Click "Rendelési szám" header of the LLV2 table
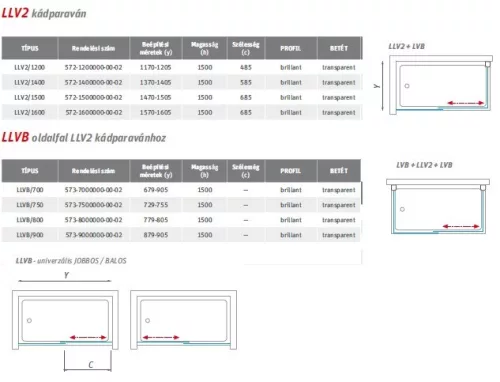This screenshot has width=500, height=382. tap(93, 48)
